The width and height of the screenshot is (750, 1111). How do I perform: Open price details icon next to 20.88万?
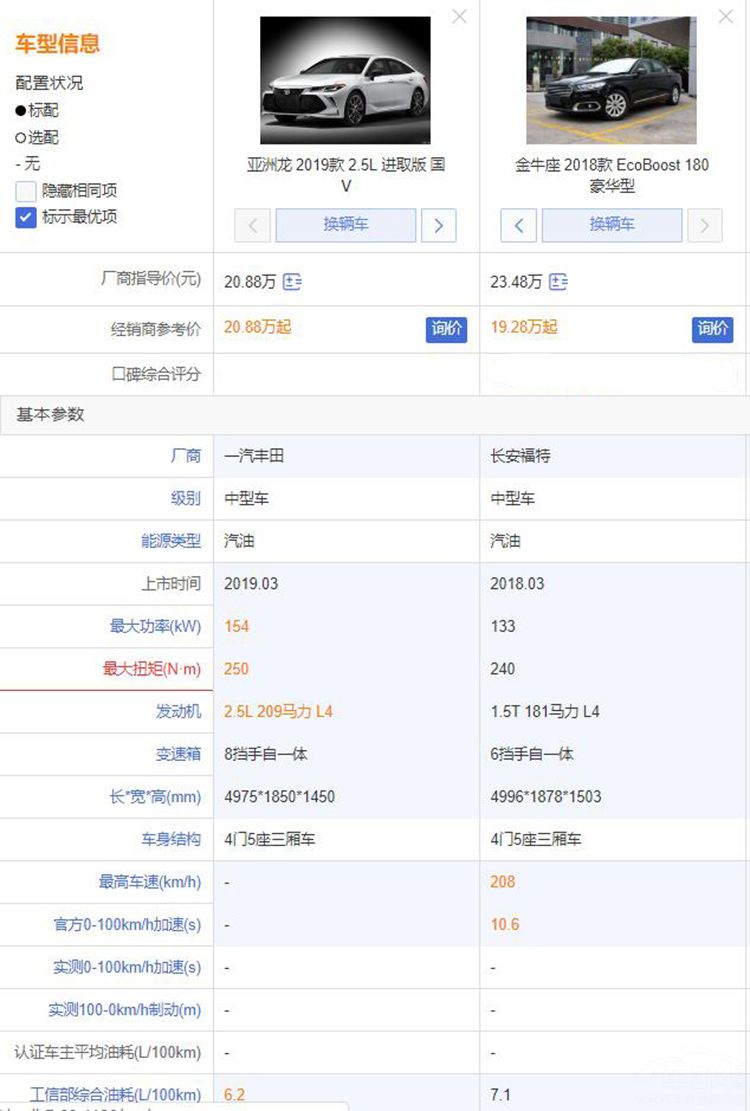pos(292,283)
